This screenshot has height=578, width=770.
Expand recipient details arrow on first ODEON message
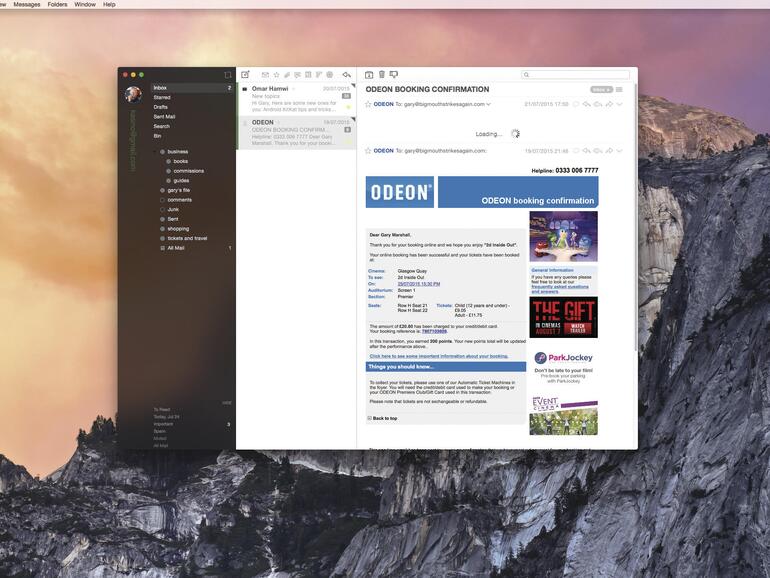[x=489, y=104]
